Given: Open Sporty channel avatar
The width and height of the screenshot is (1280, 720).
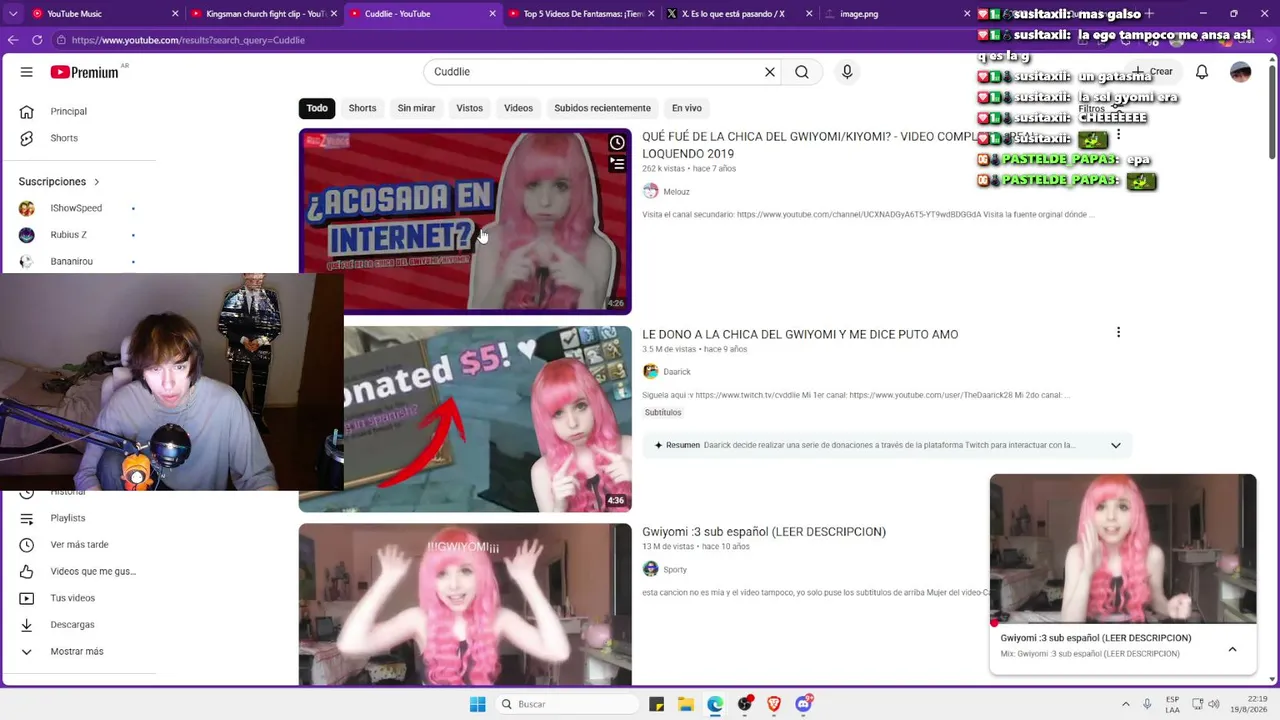Looking at the screenshot, I should pos(651,569).
